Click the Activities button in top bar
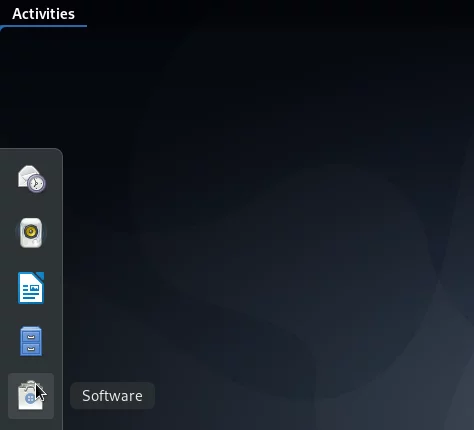The image size is (474, 430). pyautogui.click(x=43, y=14)
